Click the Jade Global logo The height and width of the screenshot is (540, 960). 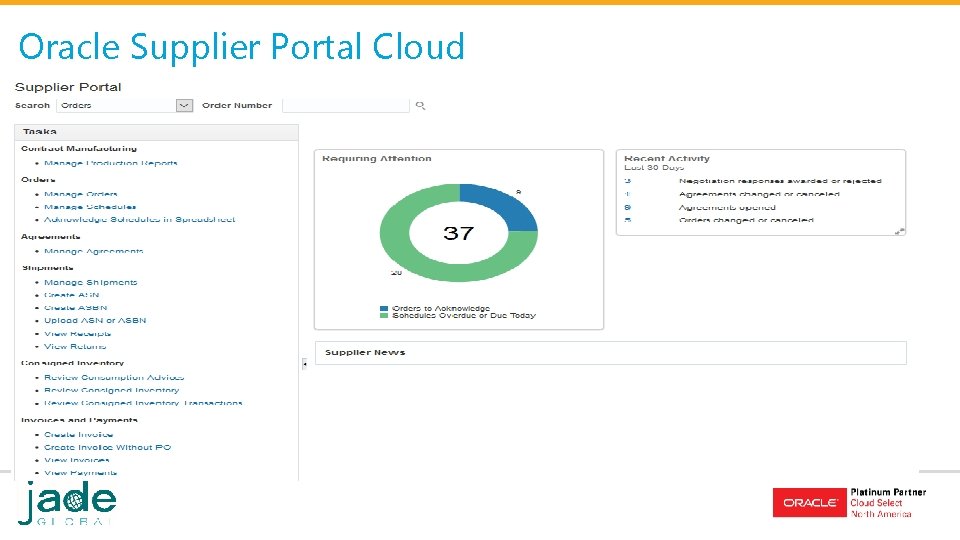(x=67, y=503)
